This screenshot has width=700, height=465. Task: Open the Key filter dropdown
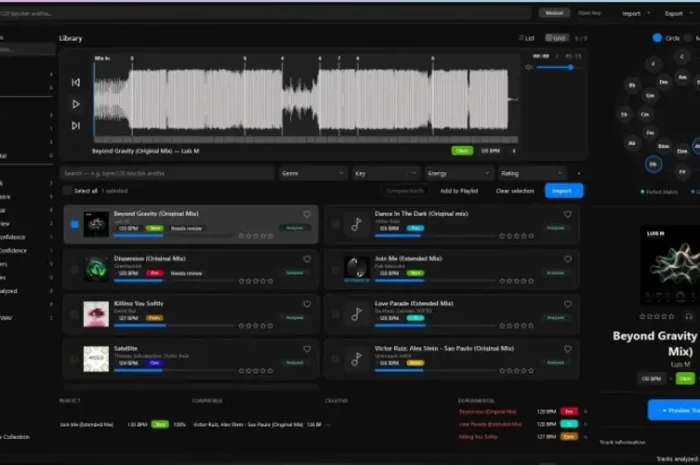[x=386, y=173]
